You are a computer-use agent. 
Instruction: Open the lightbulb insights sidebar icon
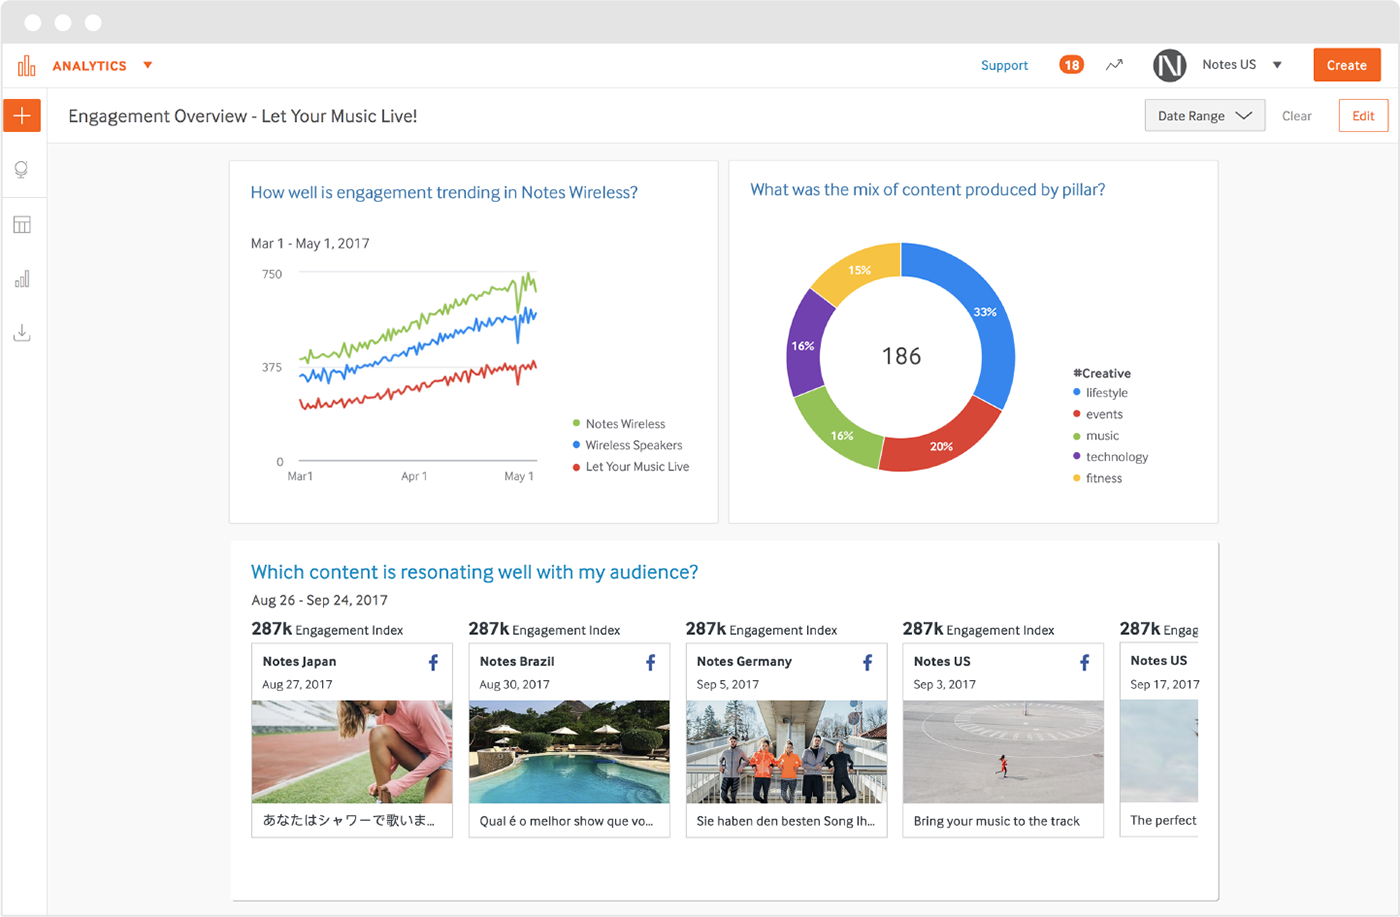(21, 170)
